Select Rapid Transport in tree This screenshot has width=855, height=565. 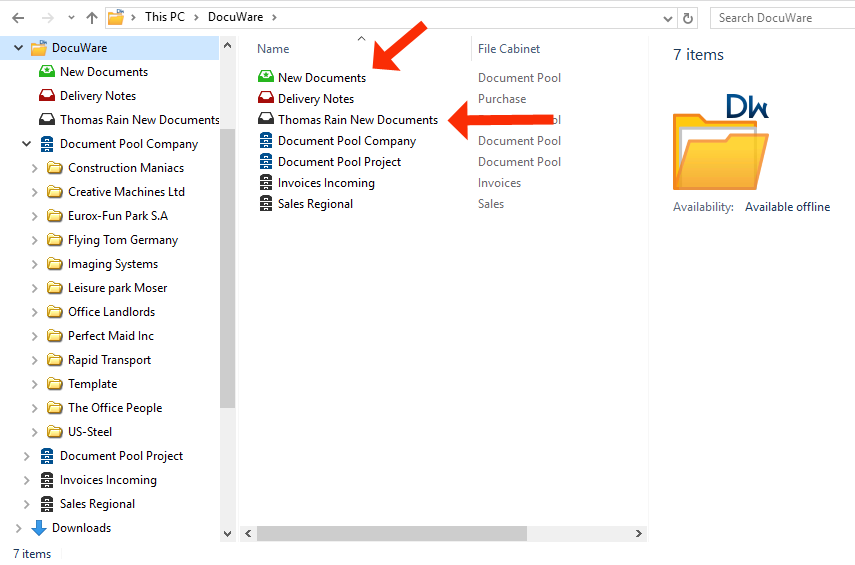click(109, 360)
